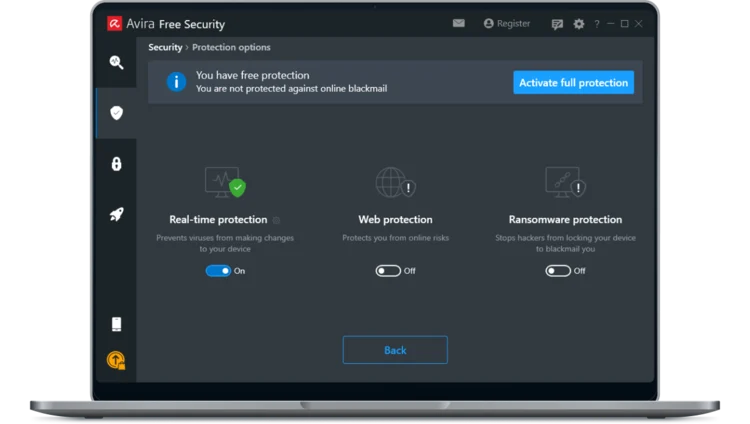750x424 pixels.
Task: Click the Web protection globe icon
Action: (396, 182)
